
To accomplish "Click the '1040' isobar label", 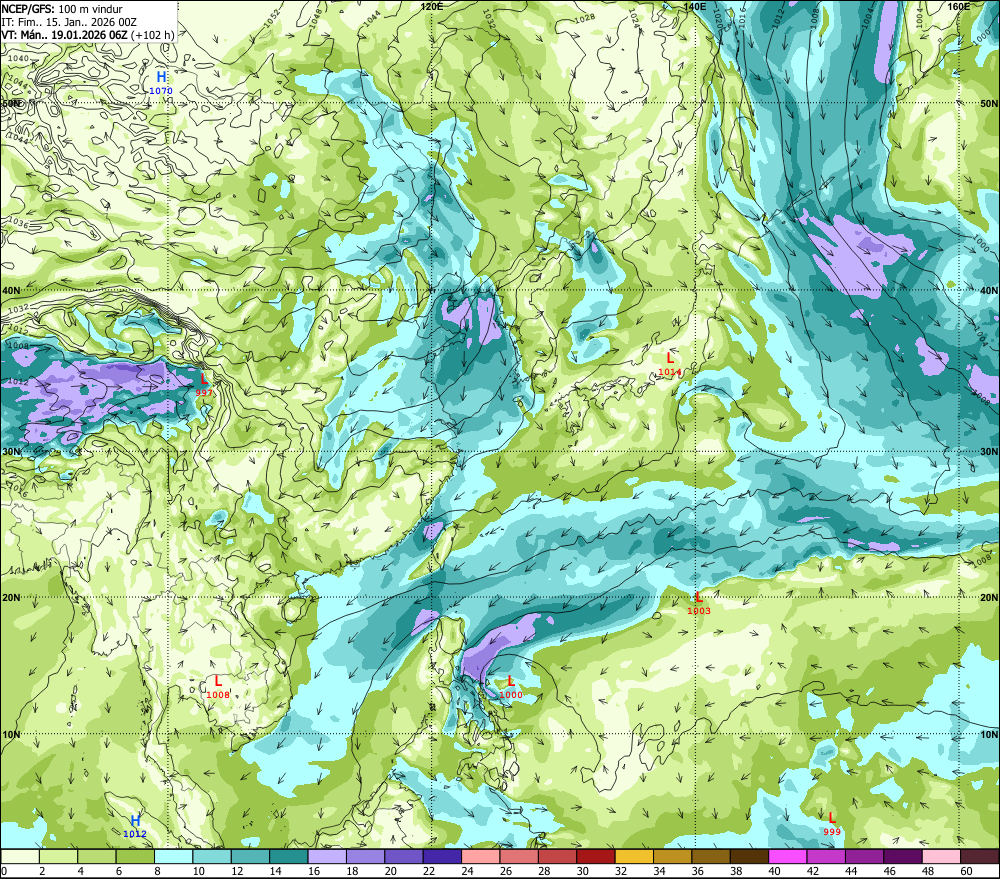I will [18, 59].
